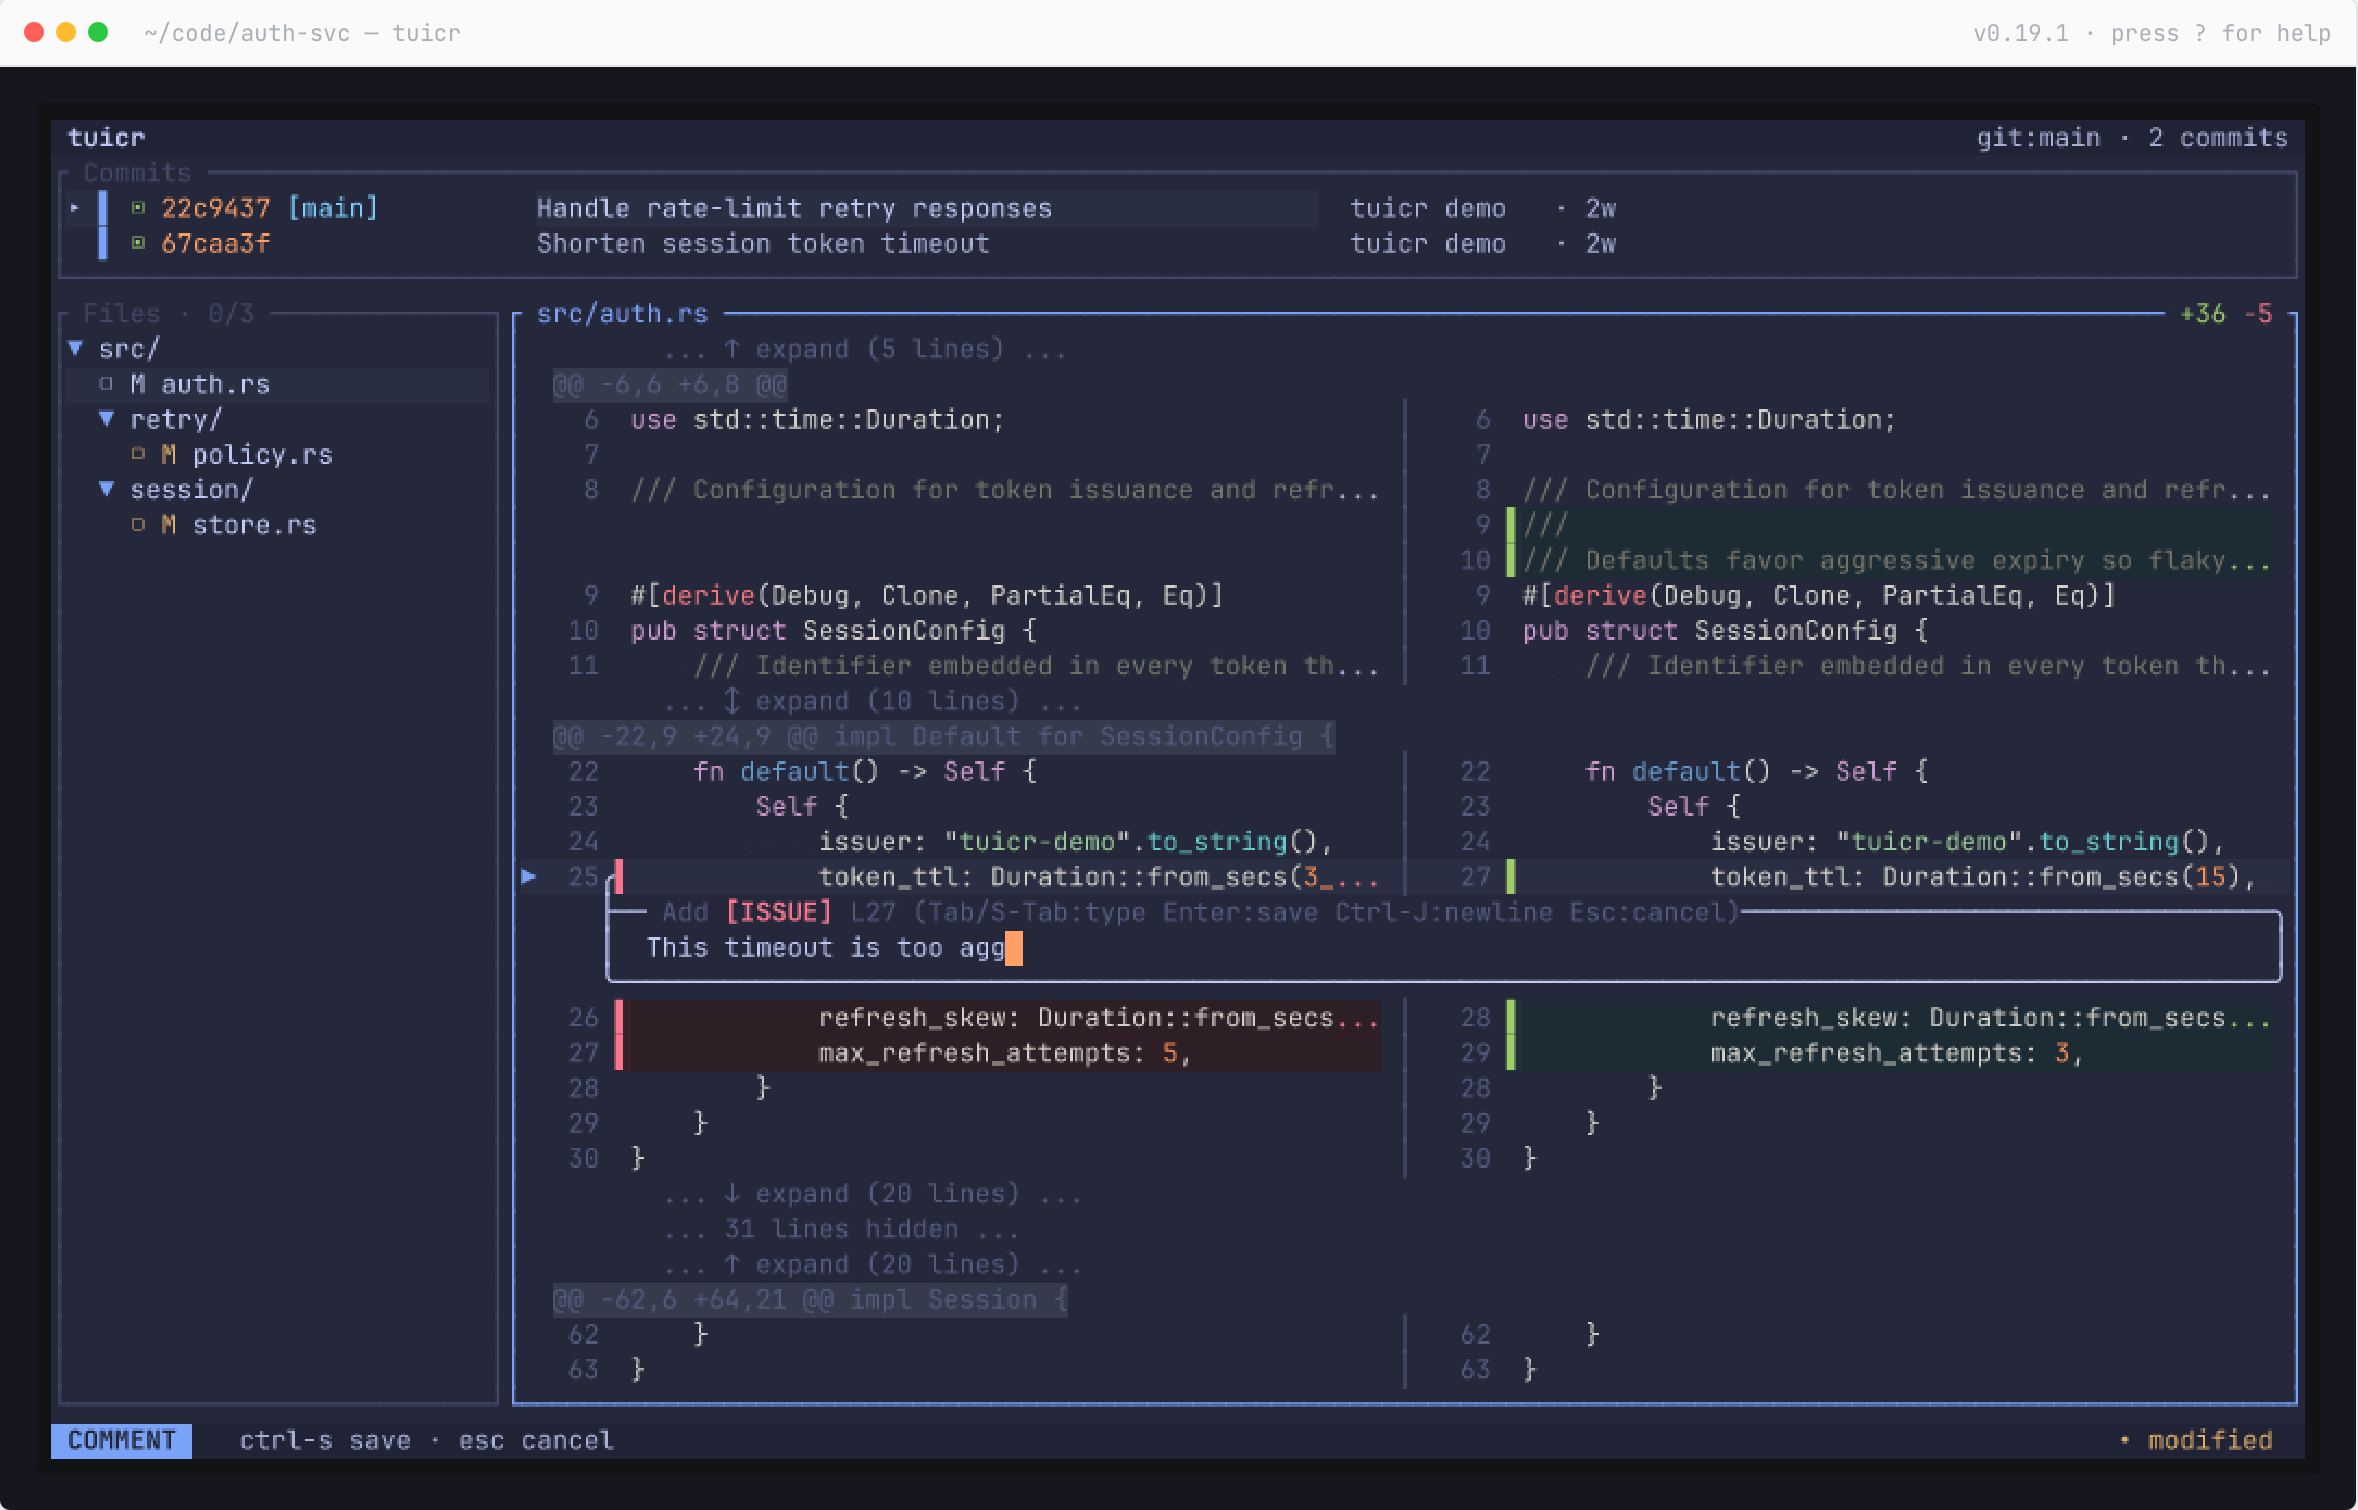This screenshot has width=2358, height=1510.
Task: Click the modified status indicator
Action: coord(2196,1440)
